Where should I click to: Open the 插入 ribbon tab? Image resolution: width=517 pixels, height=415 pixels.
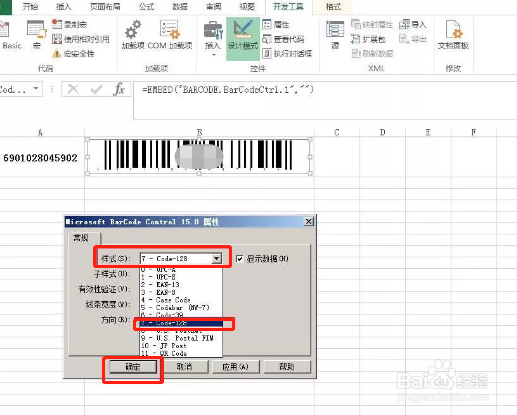63,6
